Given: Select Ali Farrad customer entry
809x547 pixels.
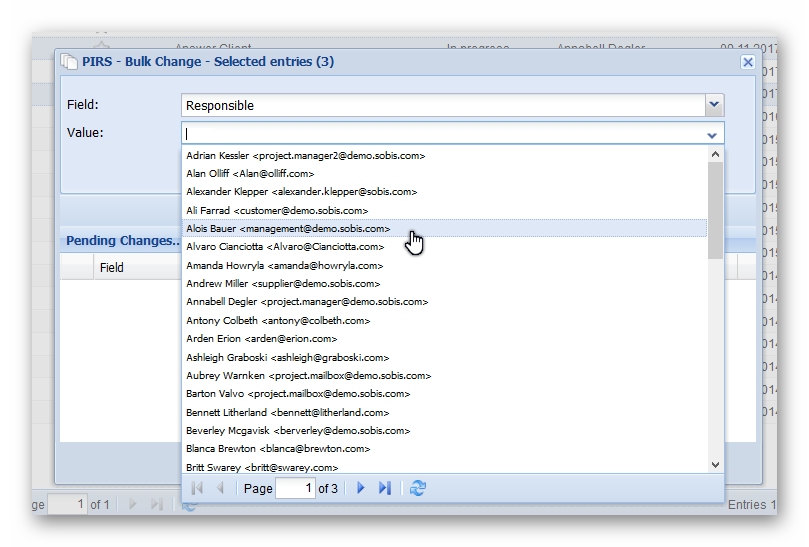Looking at the screenshot, I should (x=276, y=211).
